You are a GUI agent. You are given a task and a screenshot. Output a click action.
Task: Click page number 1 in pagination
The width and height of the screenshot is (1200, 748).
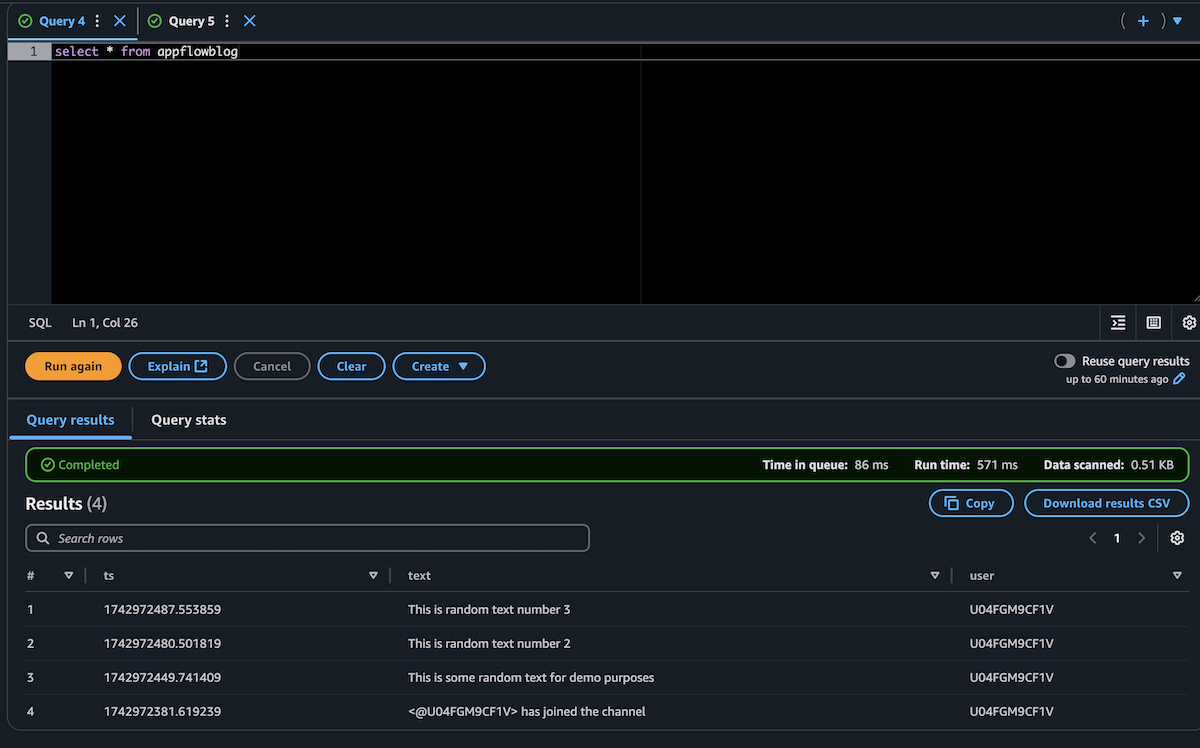point(1117,538)
